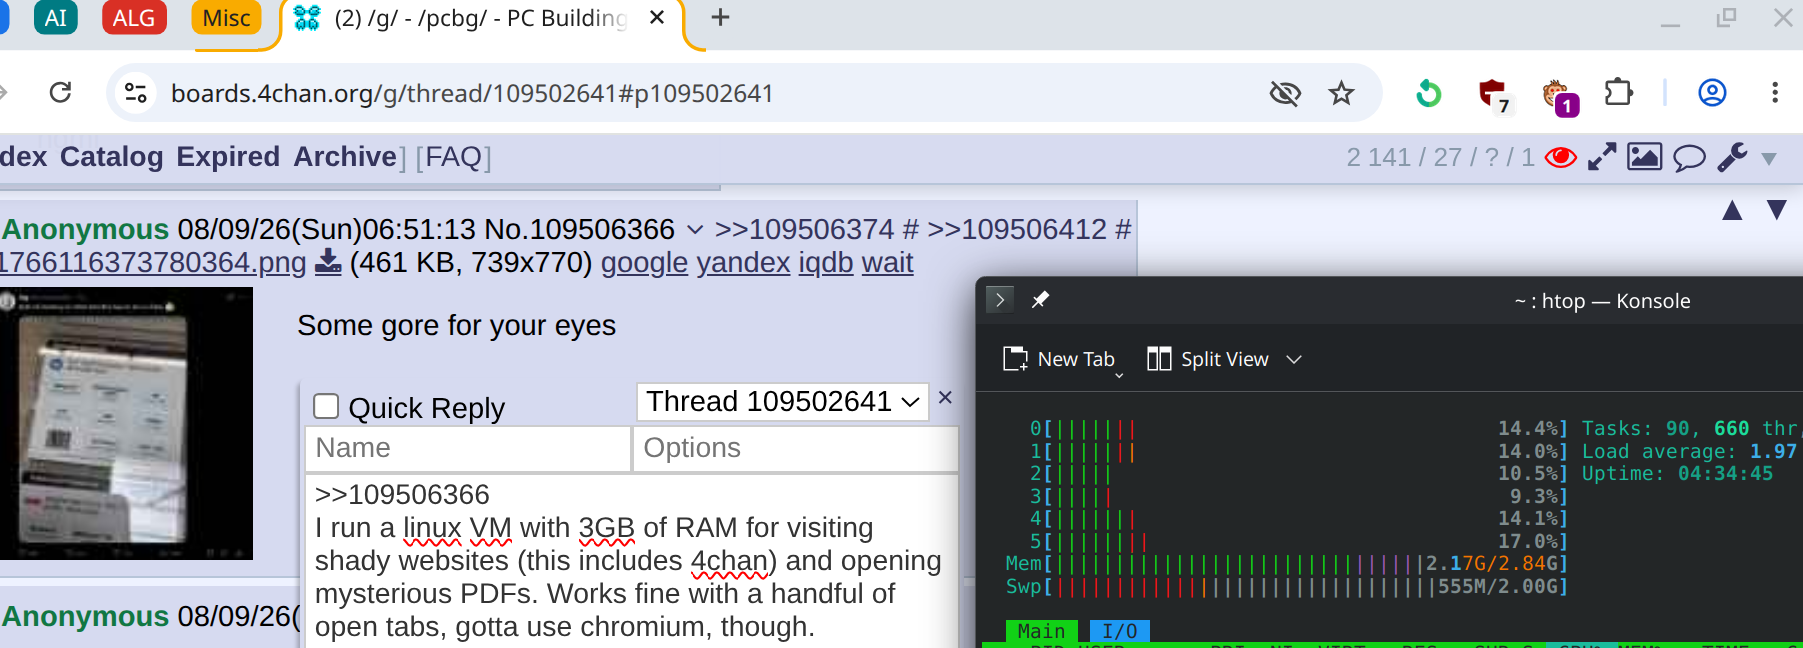This screenshot has height=648, width=1803.
Task: Open the AI bookmark tab group
Action: click(56, 18)
